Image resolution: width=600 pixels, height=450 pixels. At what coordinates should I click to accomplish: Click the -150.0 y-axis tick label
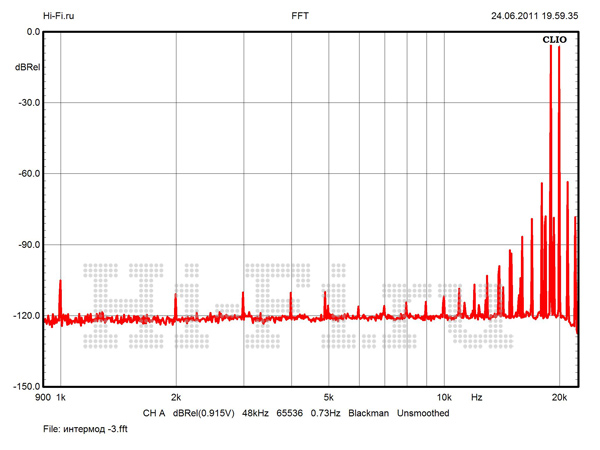26,387
